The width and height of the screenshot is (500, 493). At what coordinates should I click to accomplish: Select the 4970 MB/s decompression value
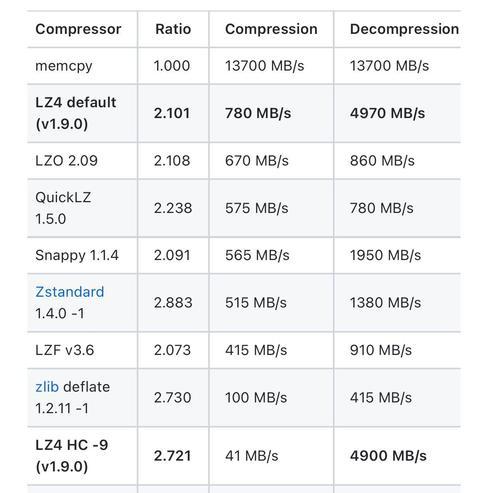tap(387, 113)
